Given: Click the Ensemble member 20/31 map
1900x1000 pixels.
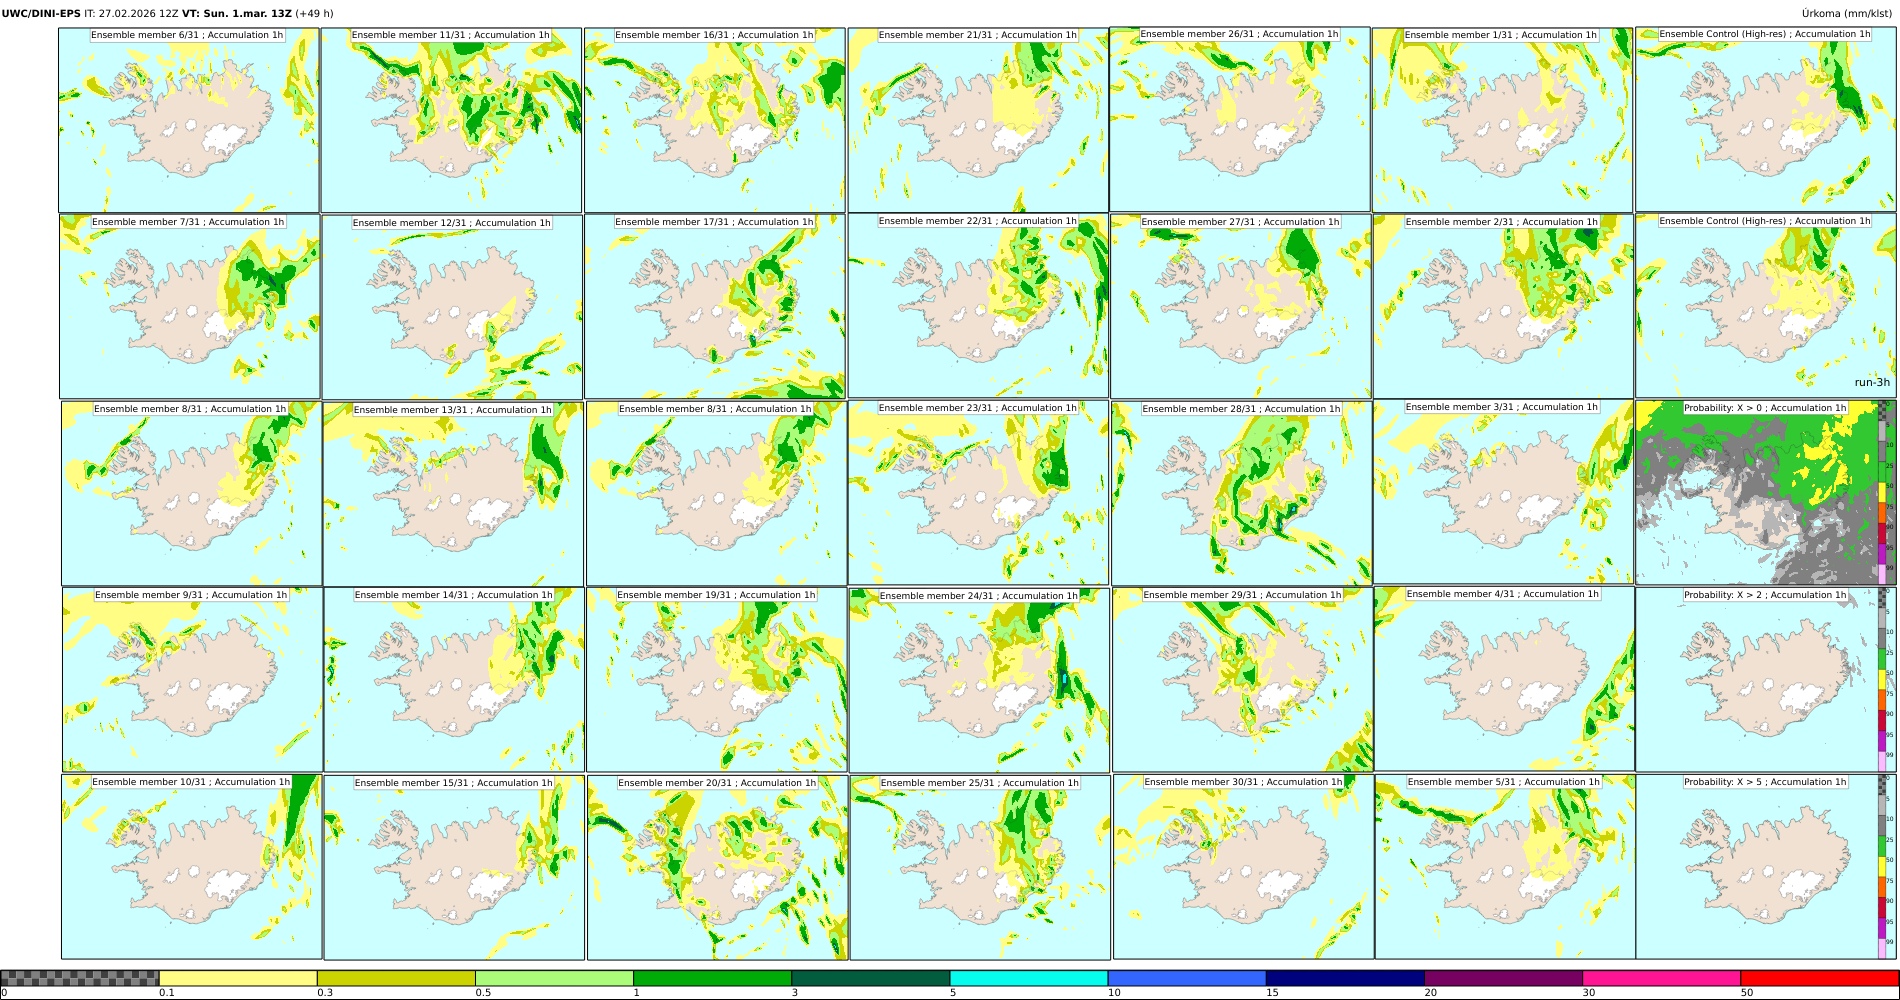Looking at the screenshot, I should [x=717, y=868].
